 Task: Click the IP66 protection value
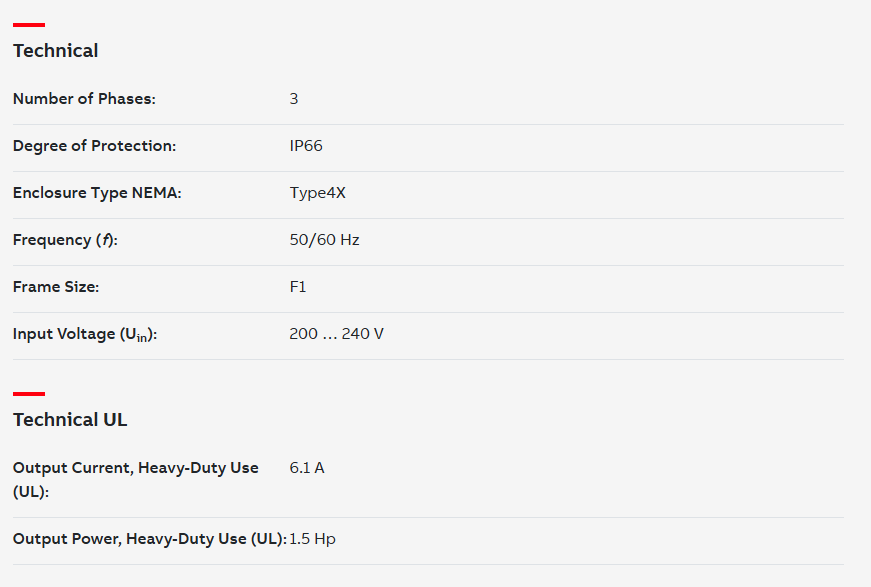(306, 146)
